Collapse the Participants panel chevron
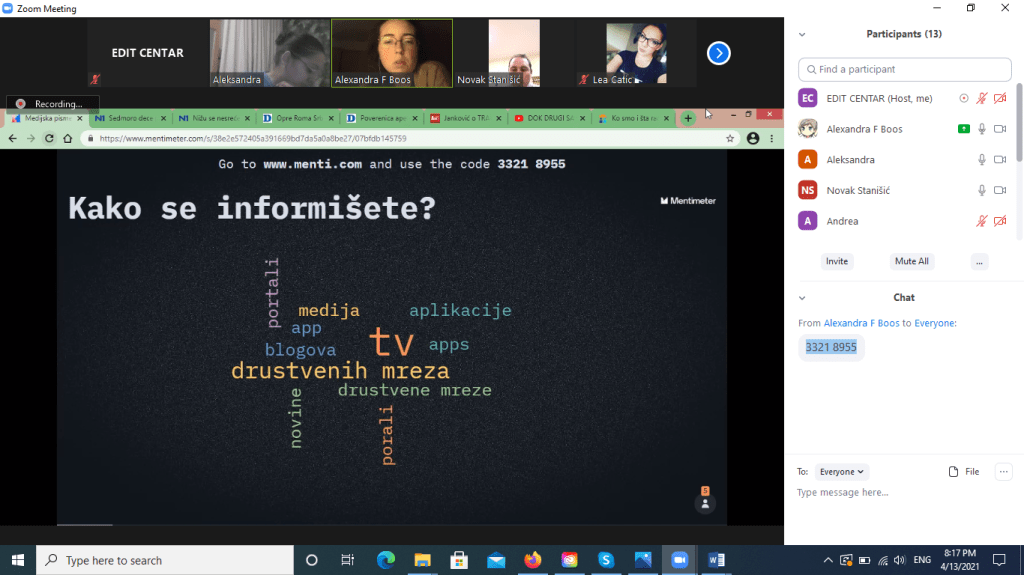The width and height of the screenshot is (1024, 575). pos(802,34)
